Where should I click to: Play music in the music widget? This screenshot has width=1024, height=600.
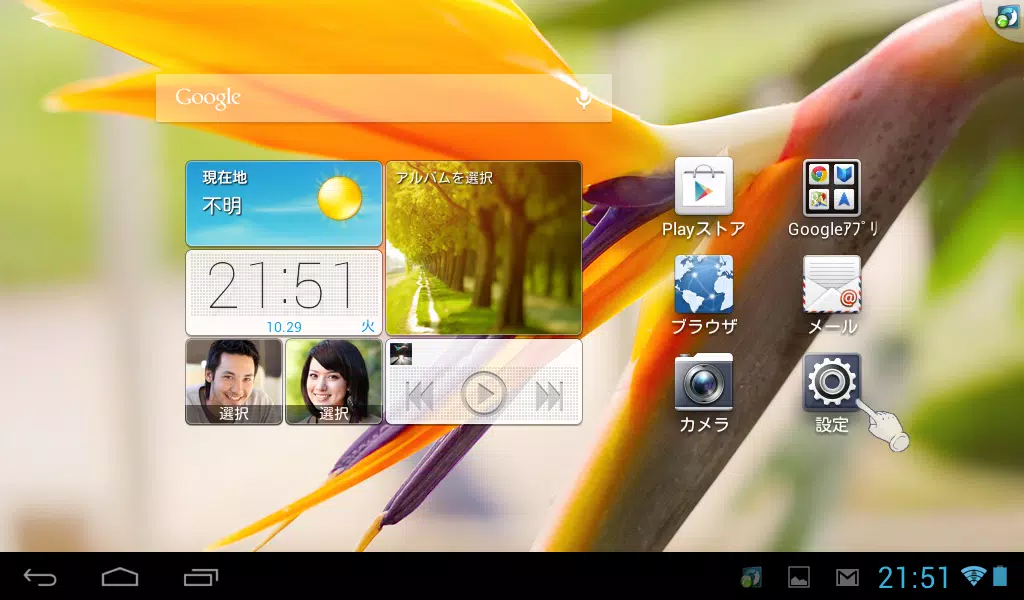pyautogui.click(x=484, y=395)
